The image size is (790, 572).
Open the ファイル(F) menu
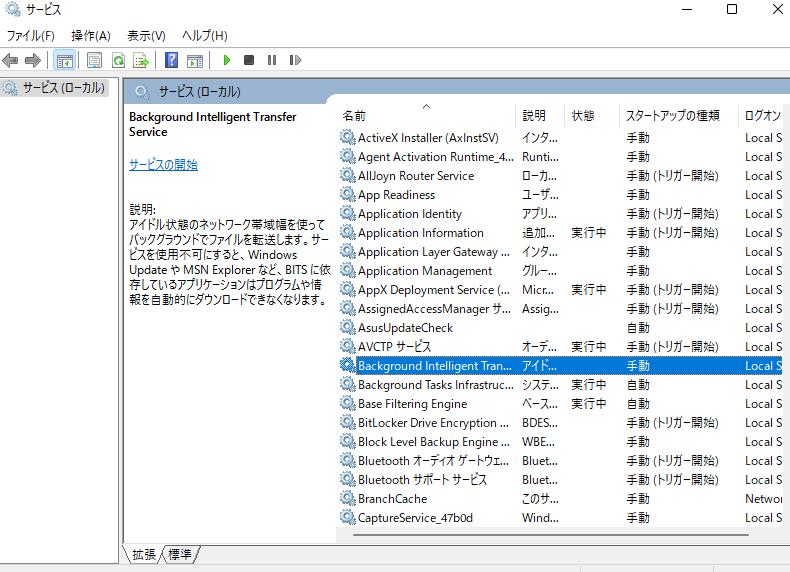coord(31,36)
